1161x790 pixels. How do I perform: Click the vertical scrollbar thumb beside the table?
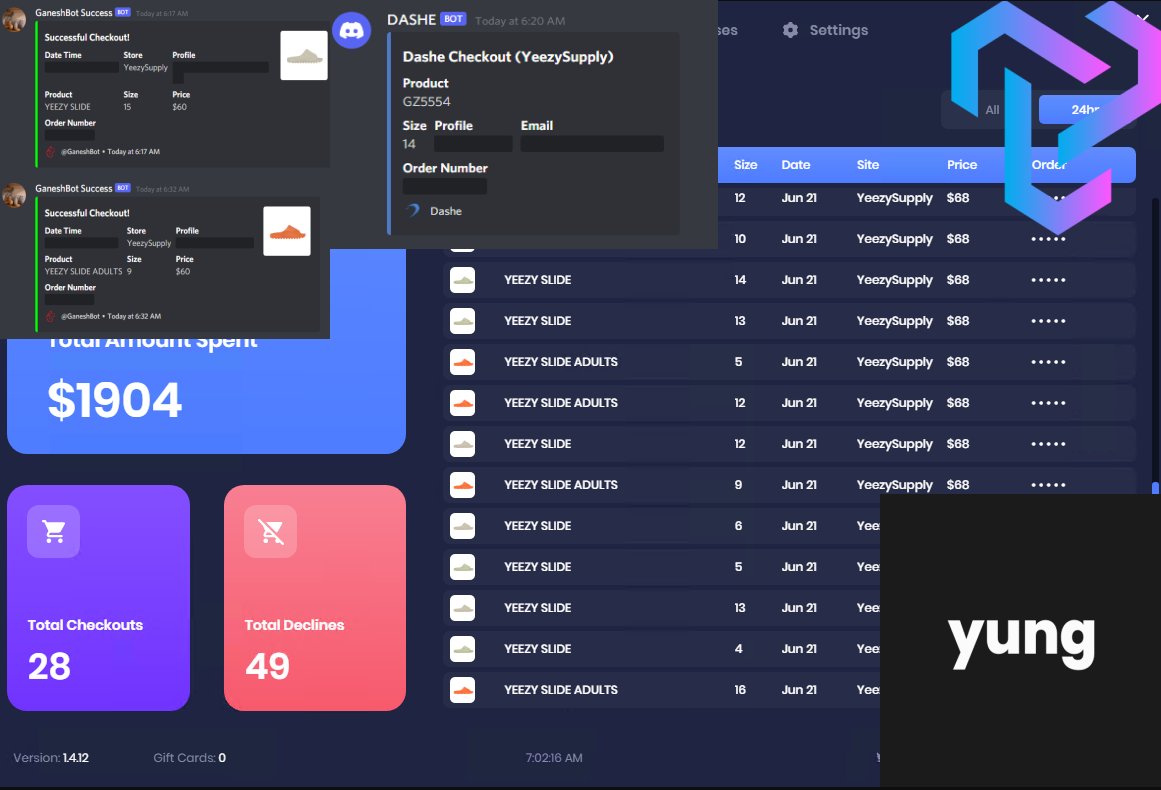[1155, 488]
